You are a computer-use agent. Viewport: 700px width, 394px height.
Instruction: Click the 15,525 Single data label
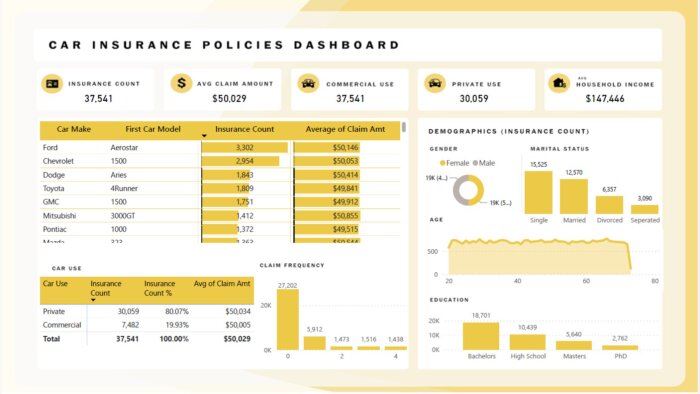coord(538,165)
